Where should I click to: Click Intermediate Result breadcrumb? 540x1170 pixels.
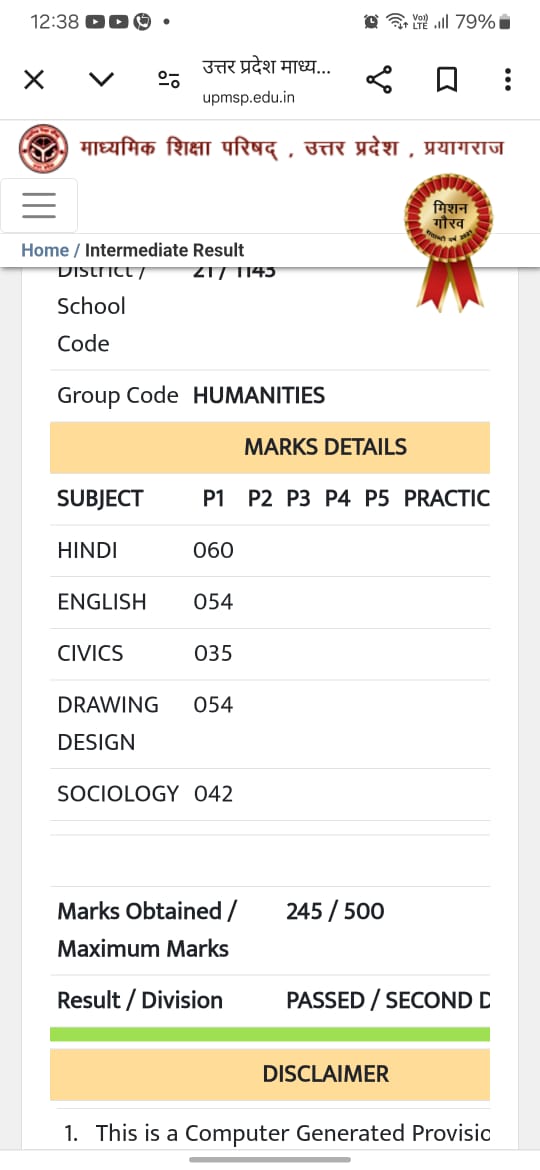165,250
